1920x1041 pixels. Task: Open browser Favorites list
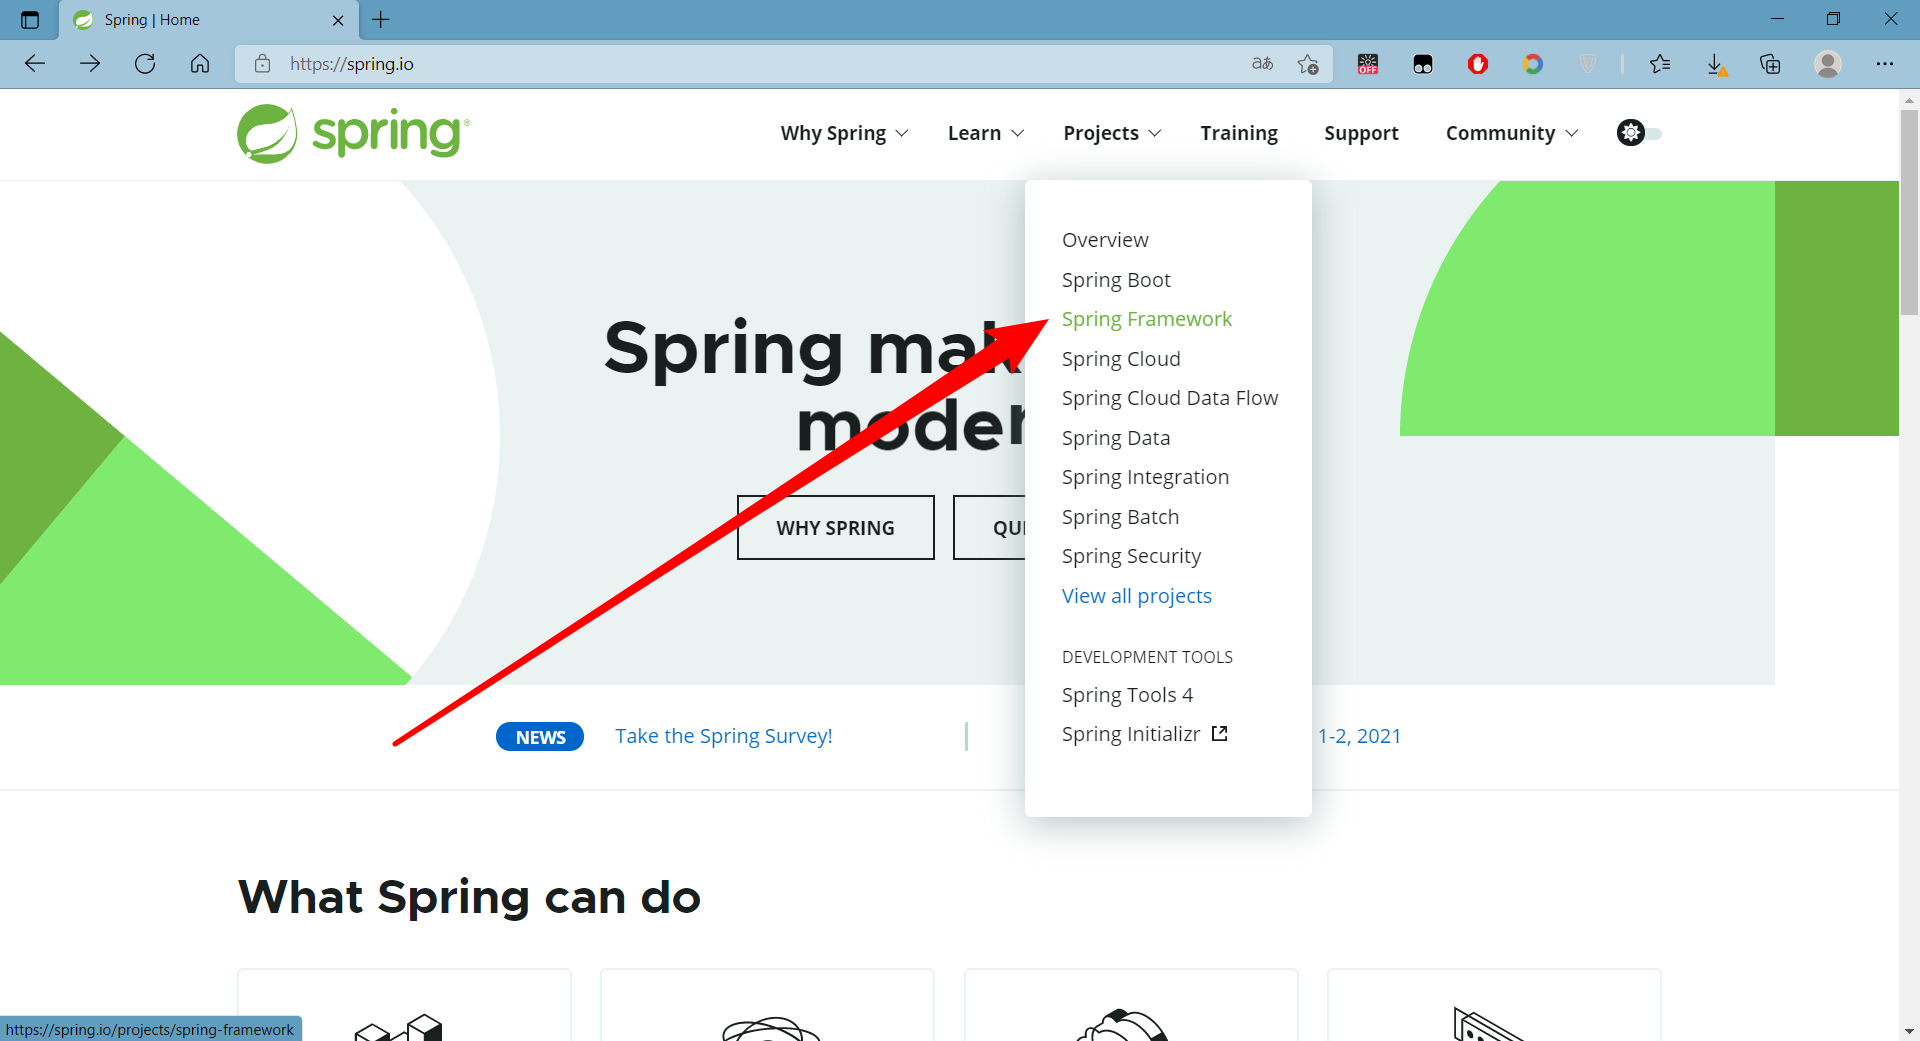coord(1661,64)
